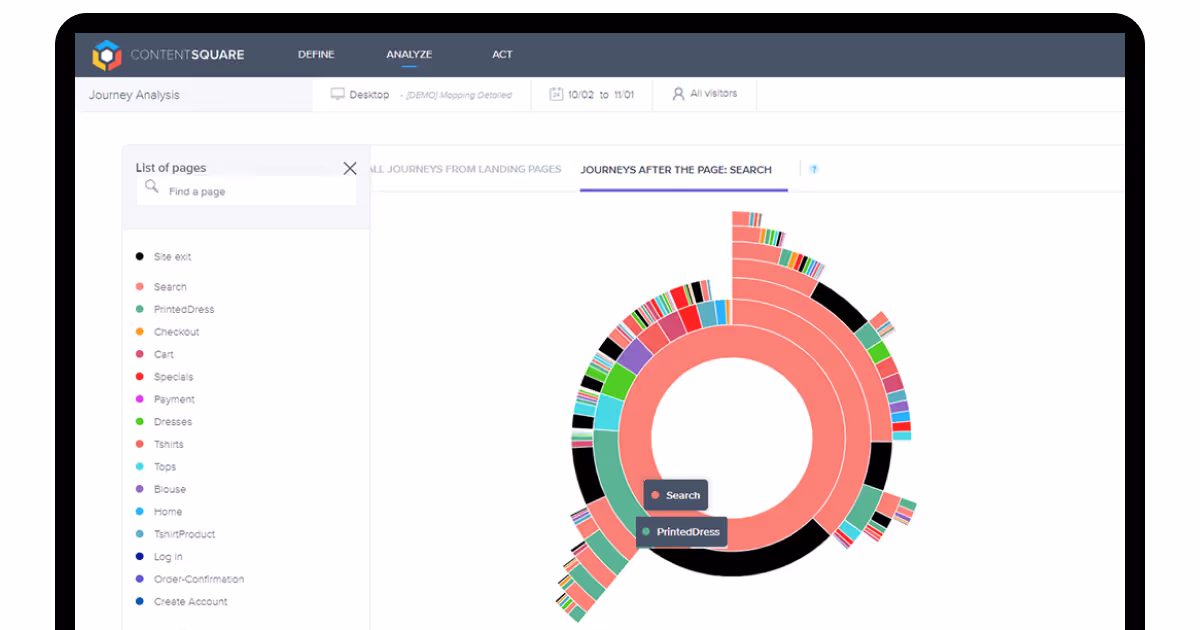This screenshot has height=630, width=1200.
Task: Click the Journey Analysis title
Action: coord(134,95)
